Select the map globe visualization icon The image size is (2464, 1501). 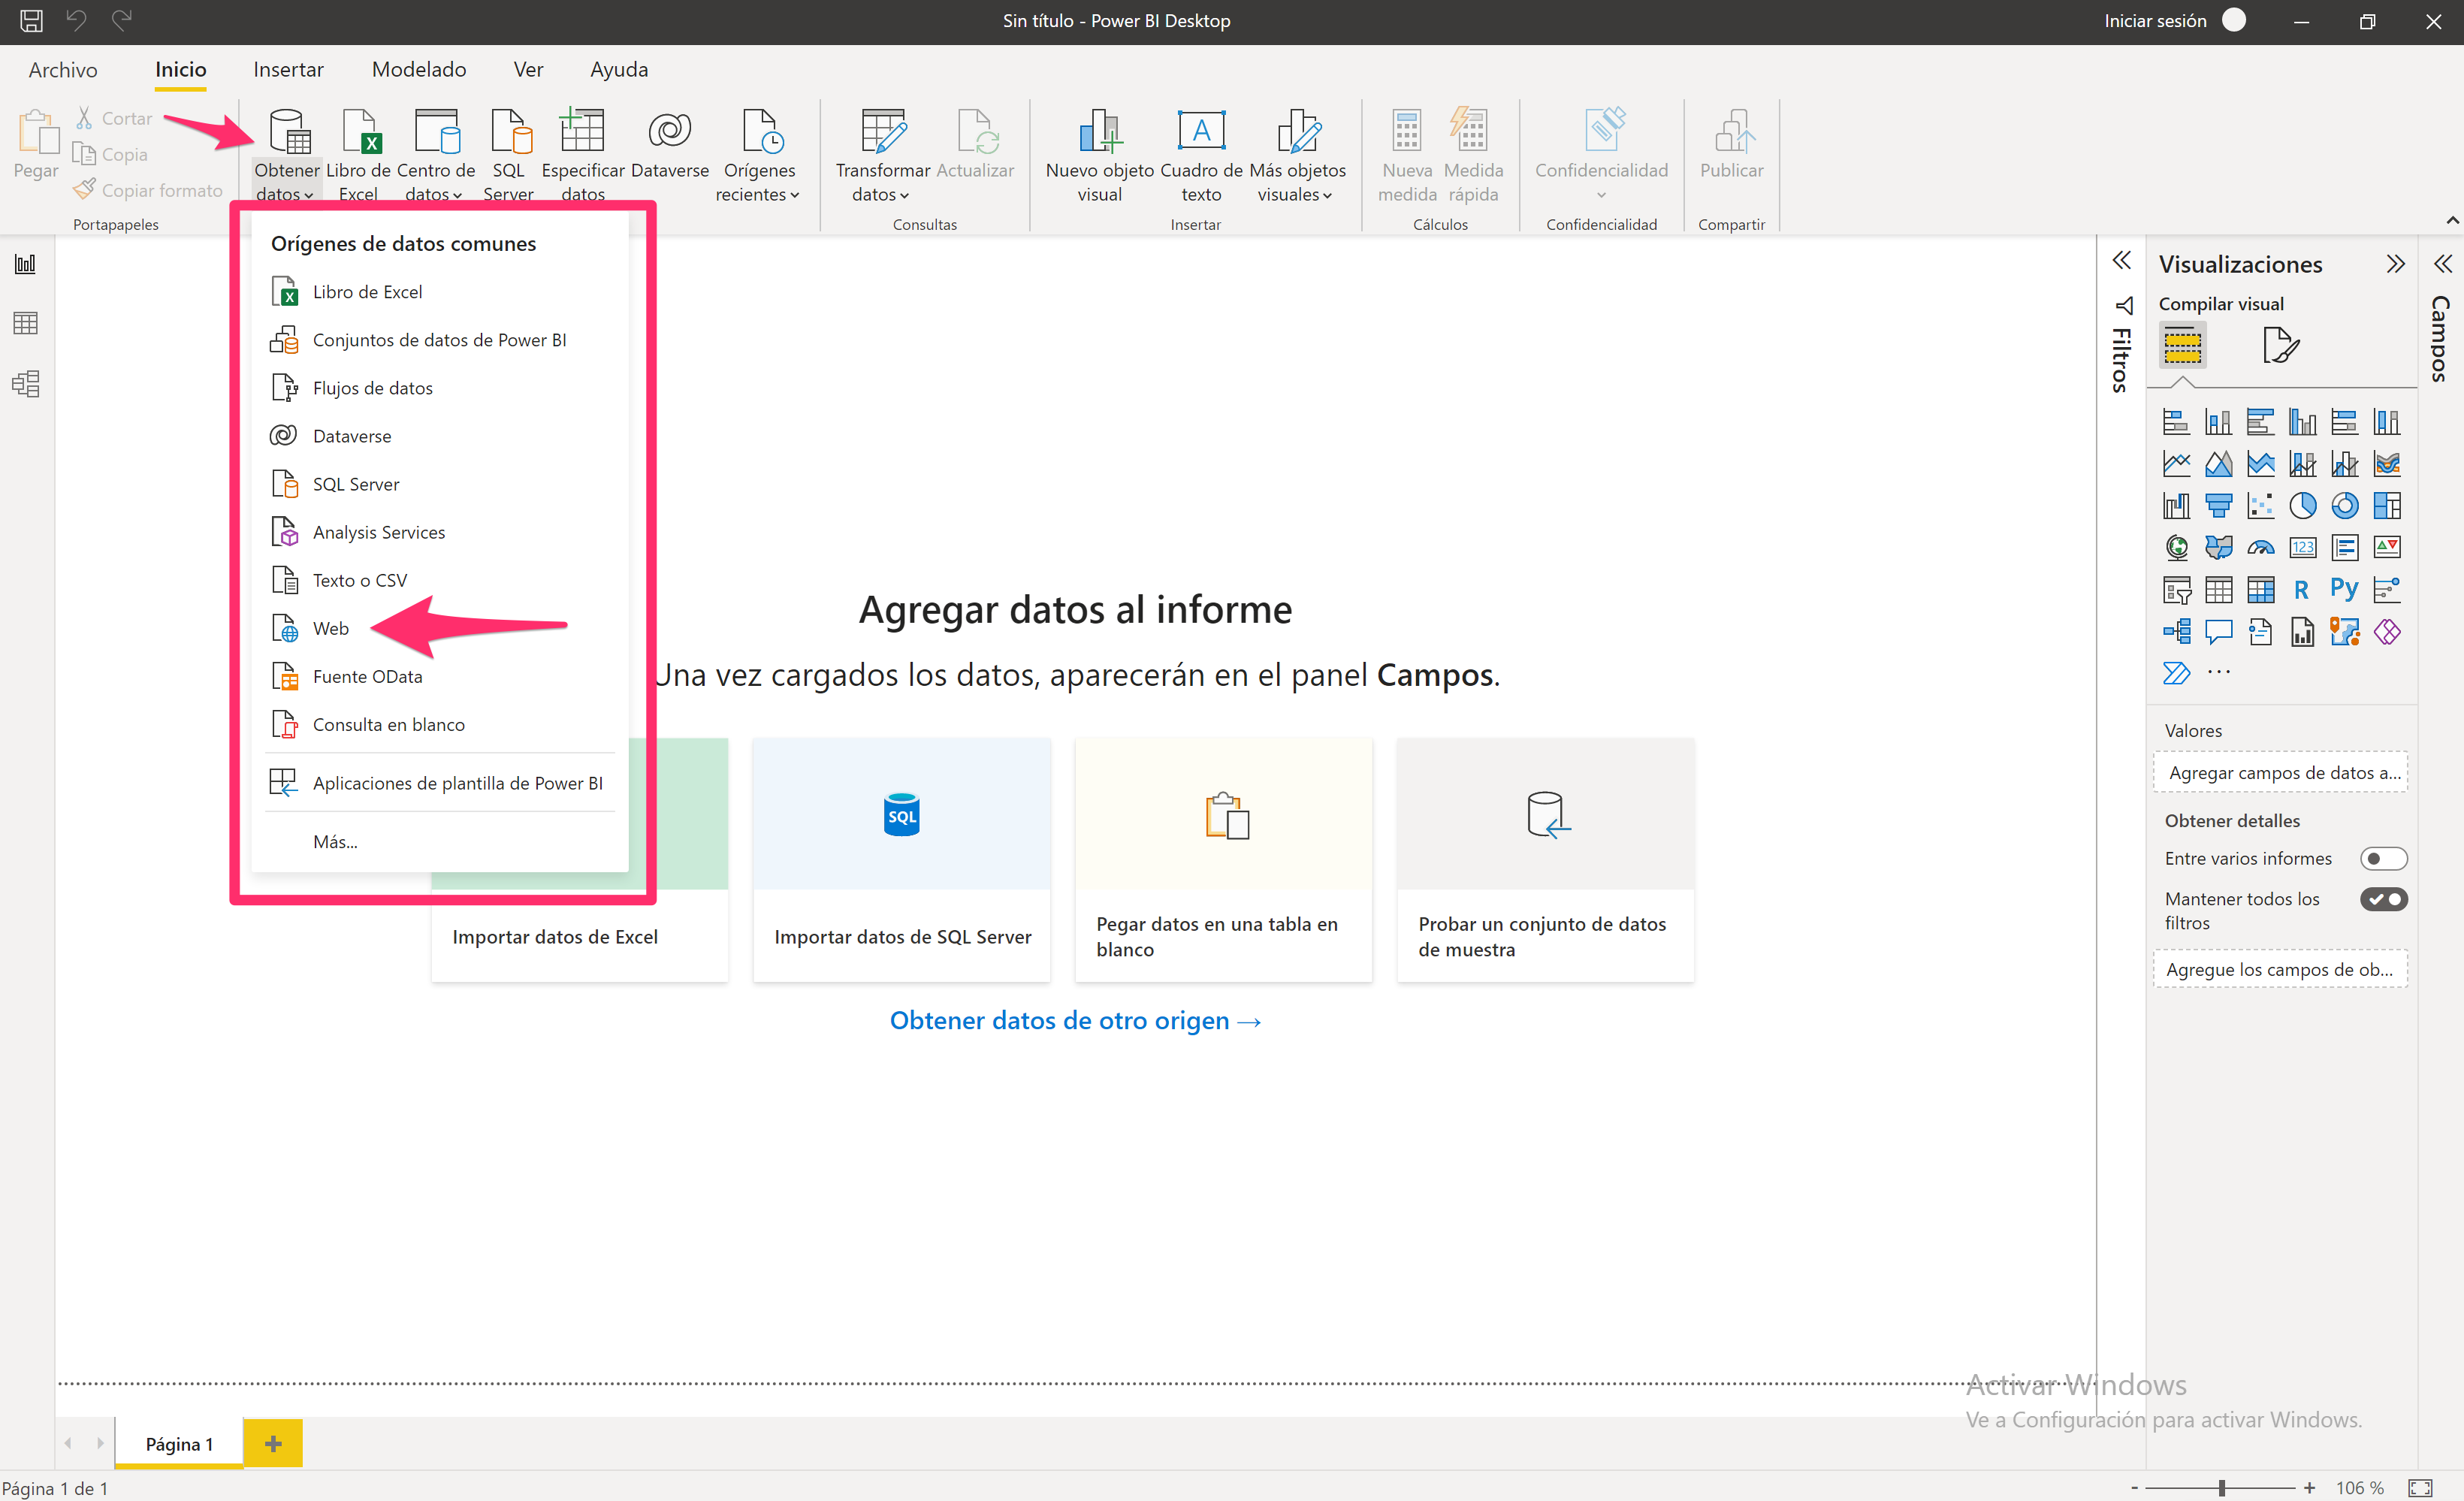pos(2176,548)
